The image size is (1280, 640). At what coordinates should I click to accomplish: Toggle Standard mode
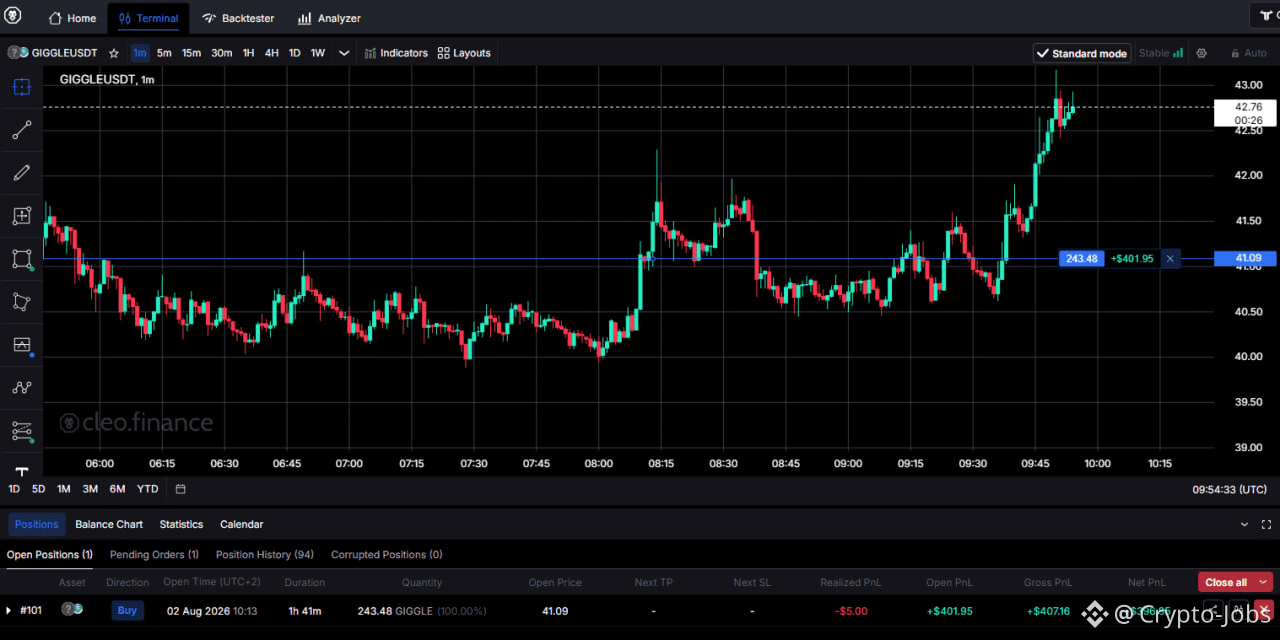click(1081, 53)
